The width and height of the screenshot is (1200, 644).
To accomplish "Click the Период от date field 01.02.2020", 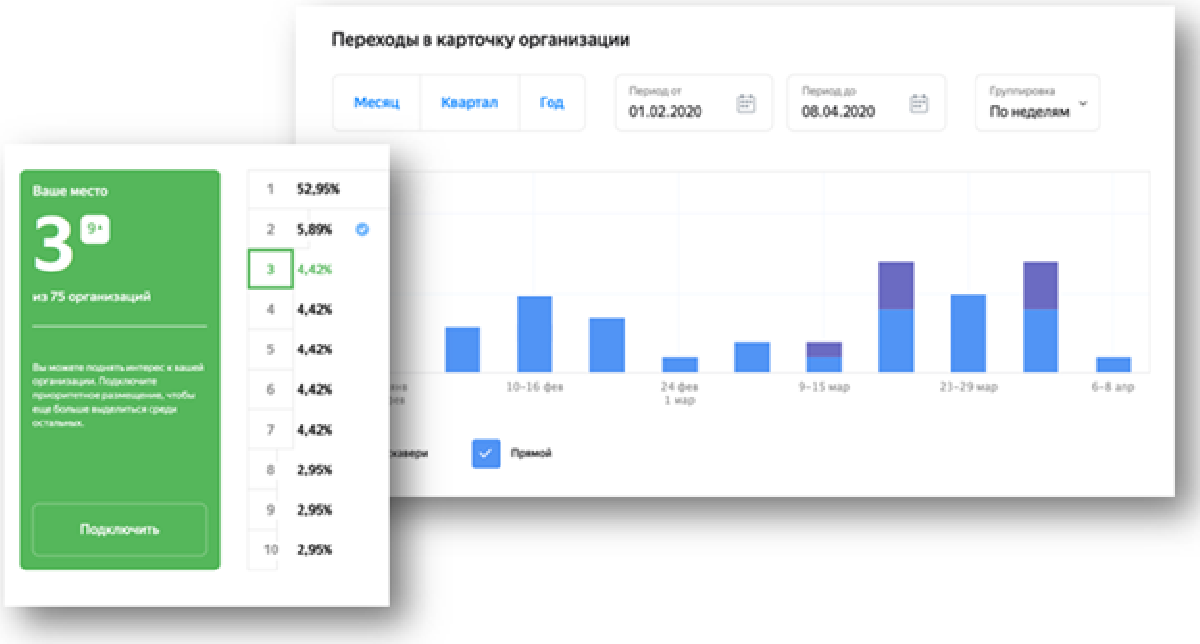I will [680, 111].
